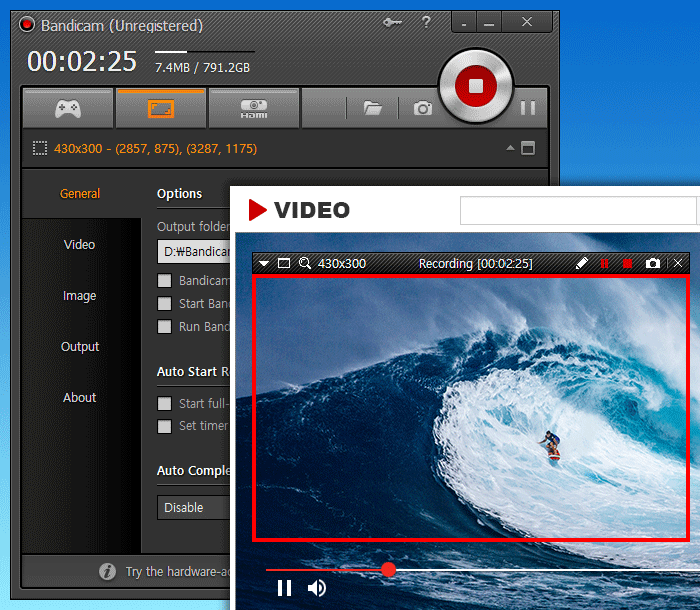
Task: Click camera screenshot icon in Bandicam toolbar
Action: coord(422,108)
